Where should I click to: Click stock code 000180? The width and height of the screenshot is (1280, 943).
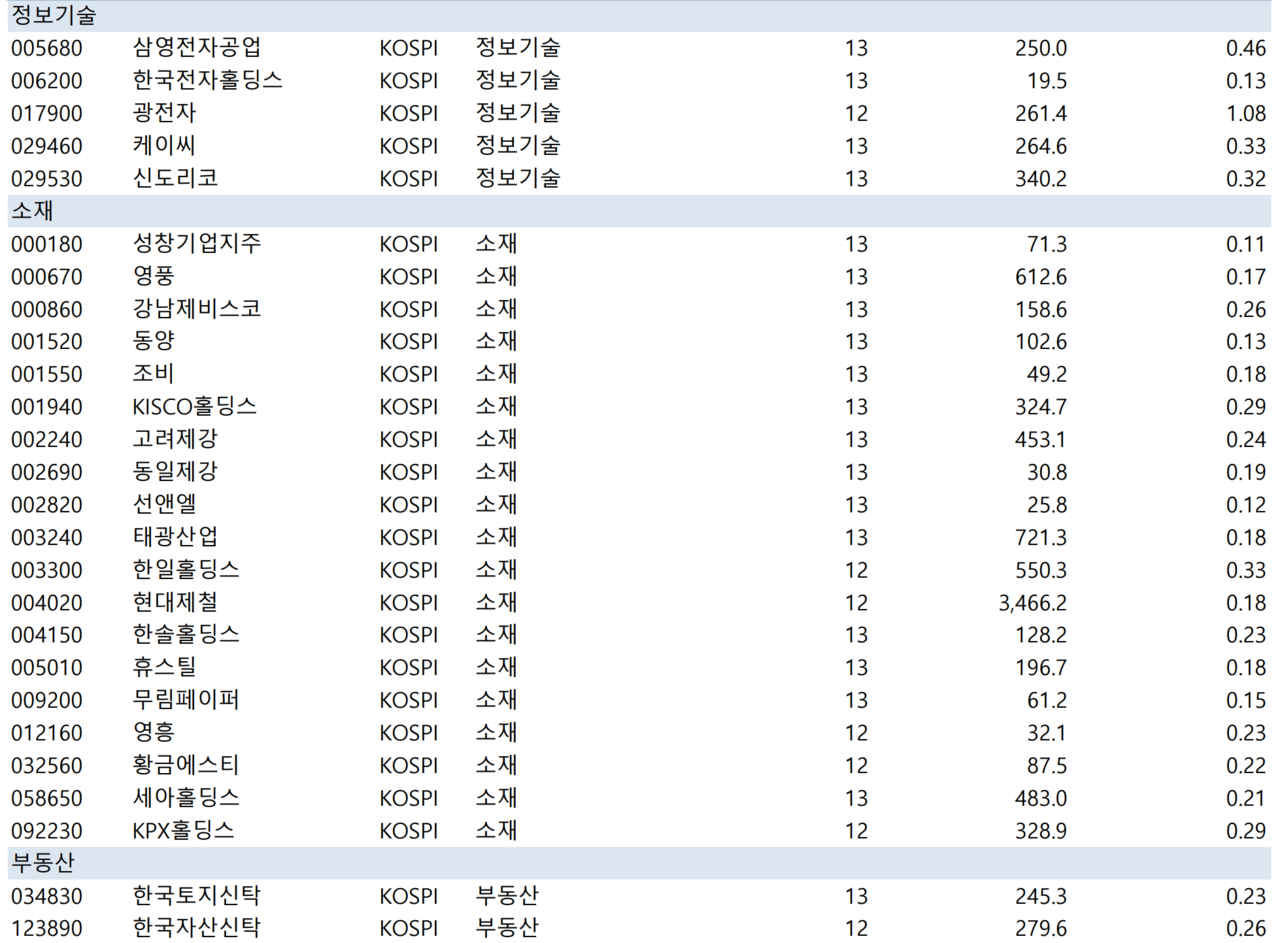[x=47, y=244]
